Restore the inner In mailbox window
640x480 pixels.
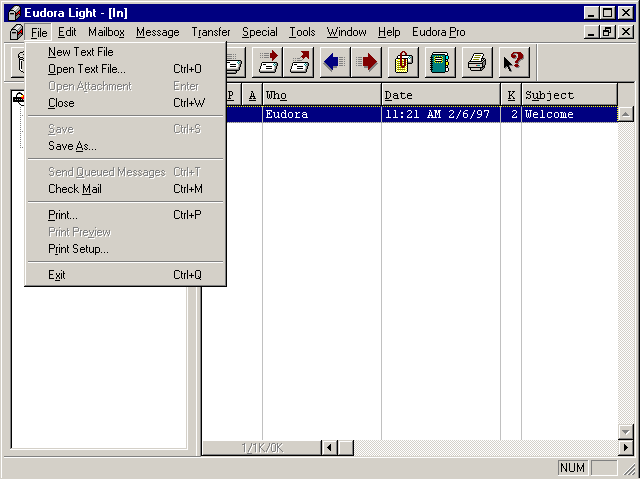pyautogui.click(x=607, y=32)
